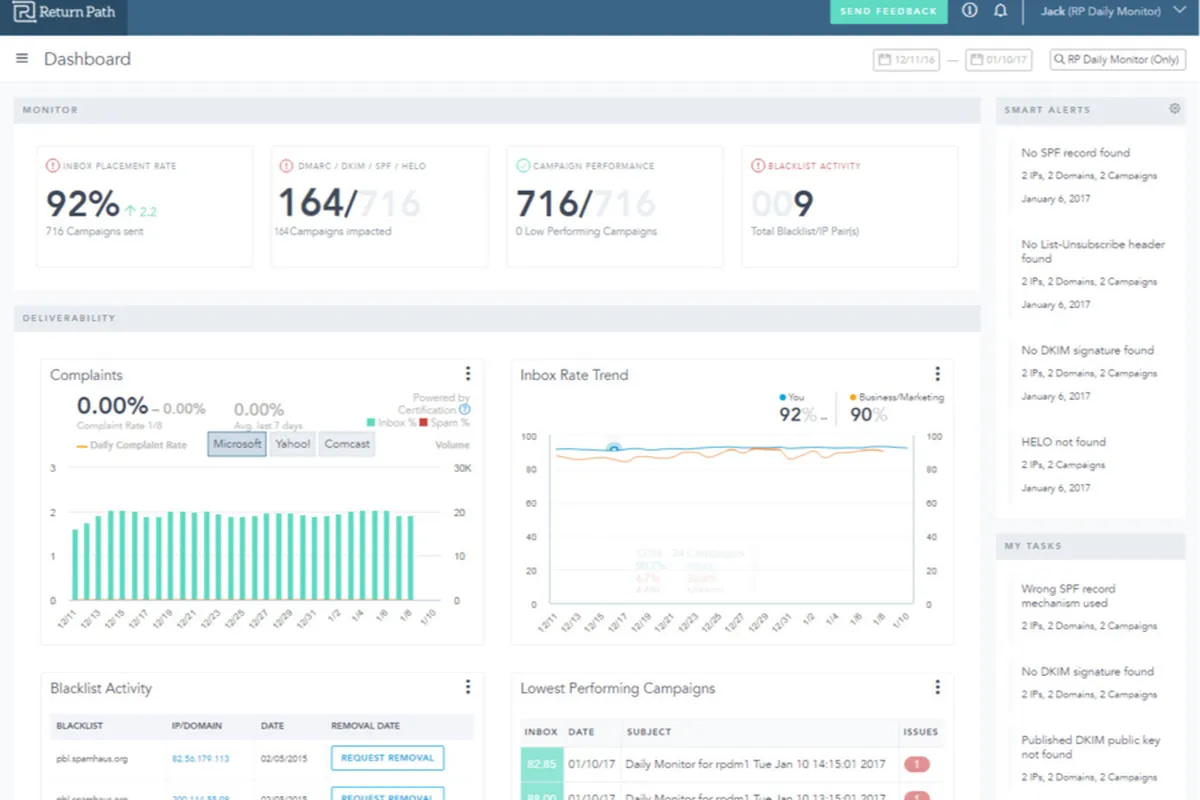Select the Comcast complaints filter

(x=347, y=444)
